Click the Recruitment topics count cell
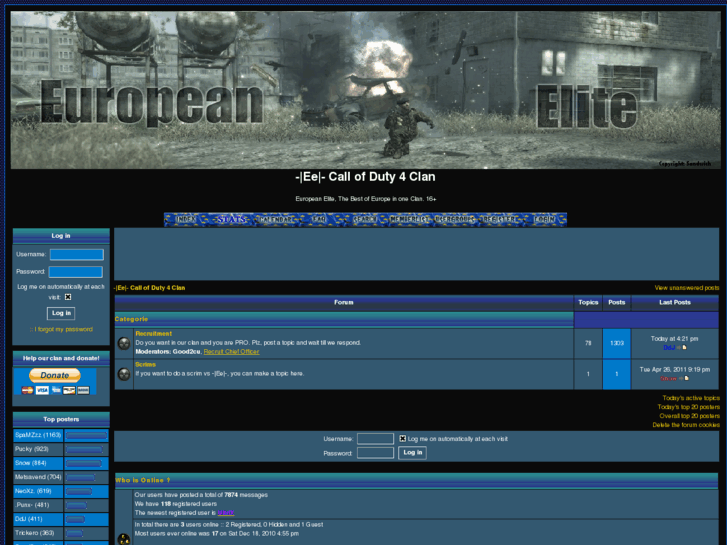 [x=588, y=343]
